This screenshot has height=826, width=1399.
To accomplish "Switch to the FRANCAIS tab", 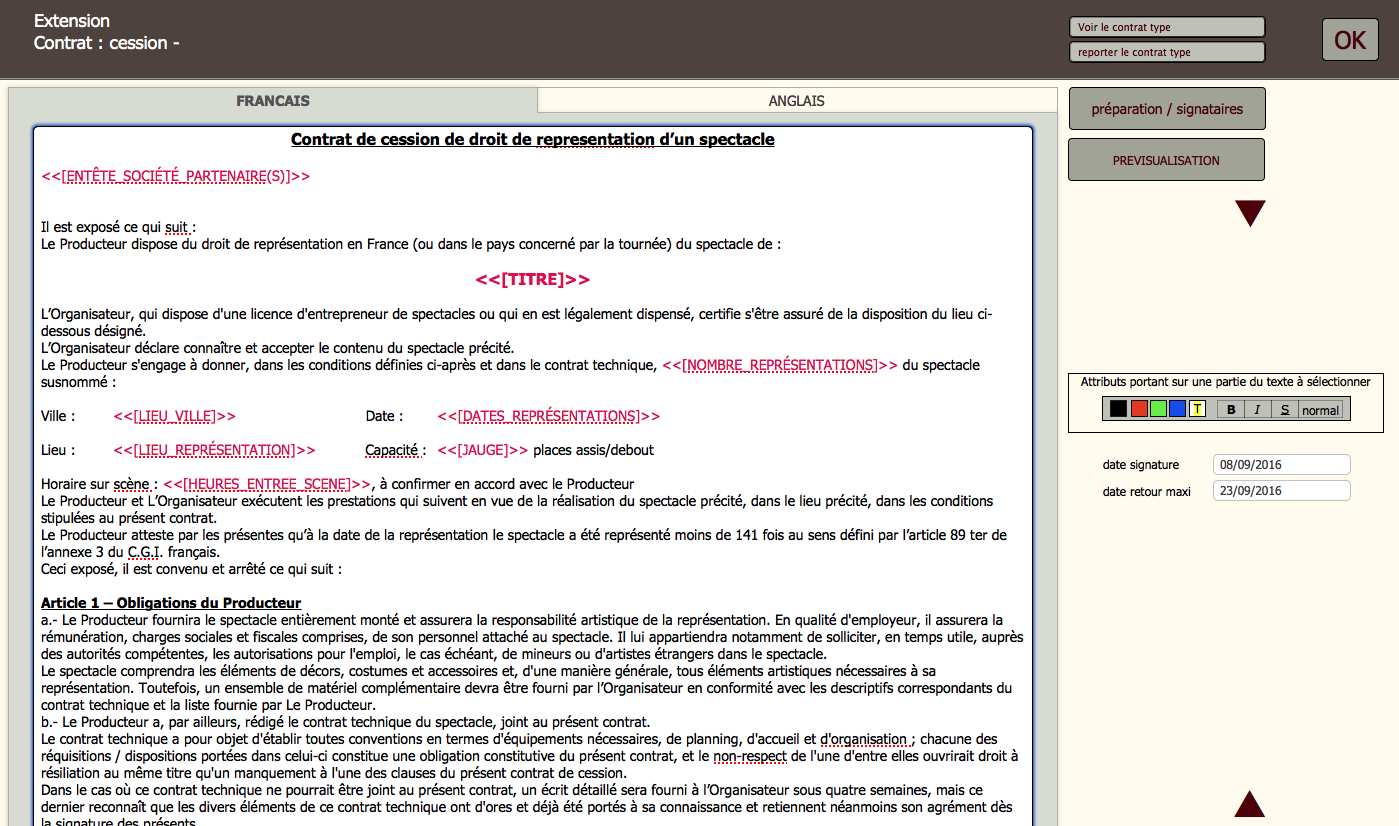I will 273,100.
